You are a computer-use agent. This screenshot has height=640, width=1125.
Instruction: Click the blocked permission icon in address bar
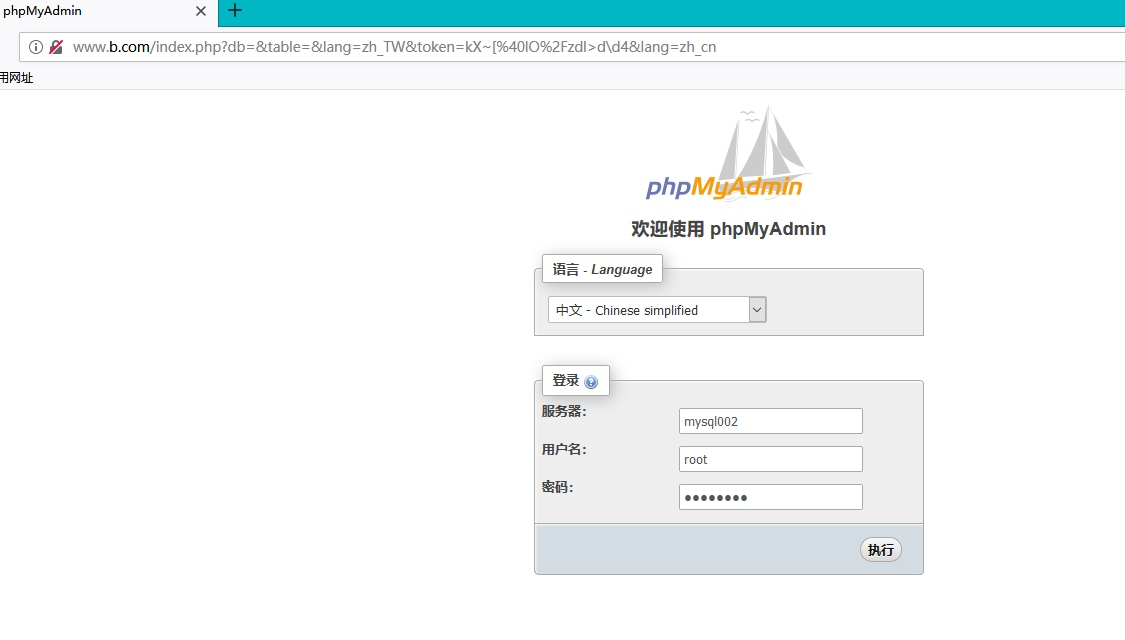56,47
